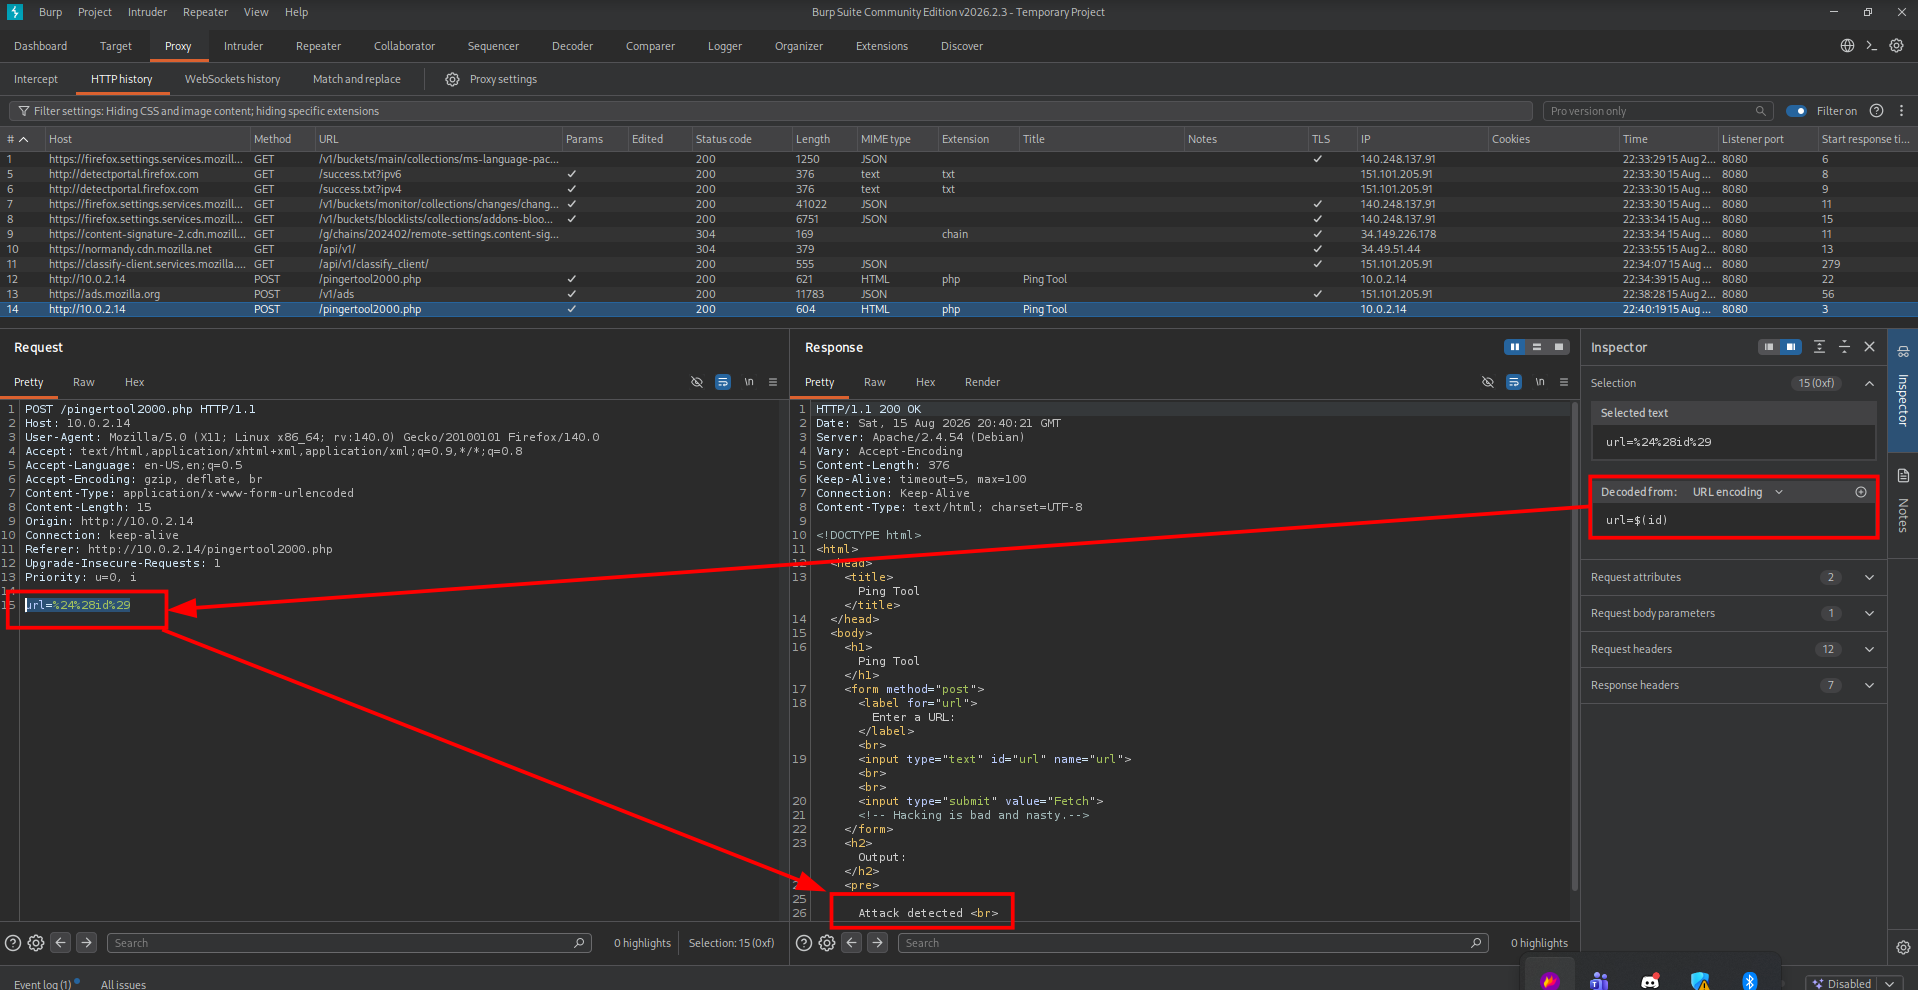This screenshot has width=1918, height=990.
Task: Click the add-decoding plus icon
Action: pyautogui.click(x=1861, y=492)
